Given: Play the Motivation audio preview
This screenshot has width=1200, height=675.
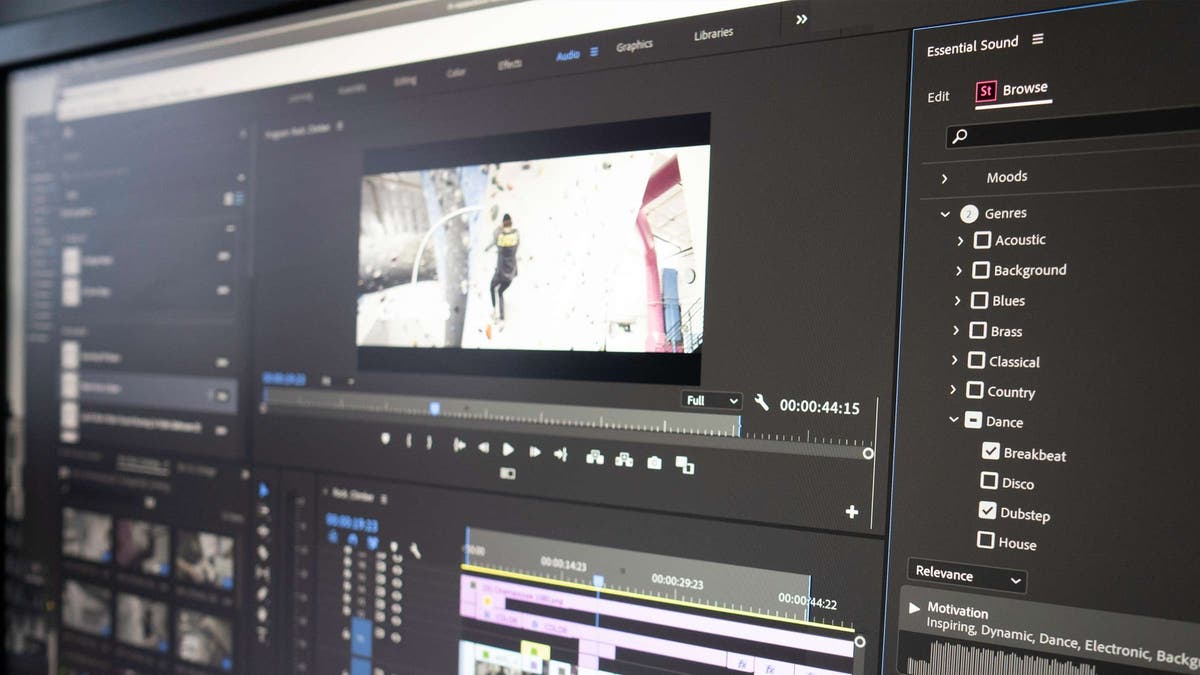Looking at the screenshot, I should point(915,608).
